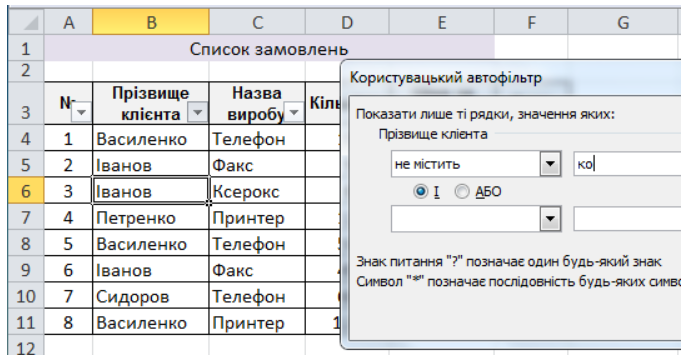689x360 pixels.
Task: Click the Select All corner of the sheet
Action: point(26,23)
